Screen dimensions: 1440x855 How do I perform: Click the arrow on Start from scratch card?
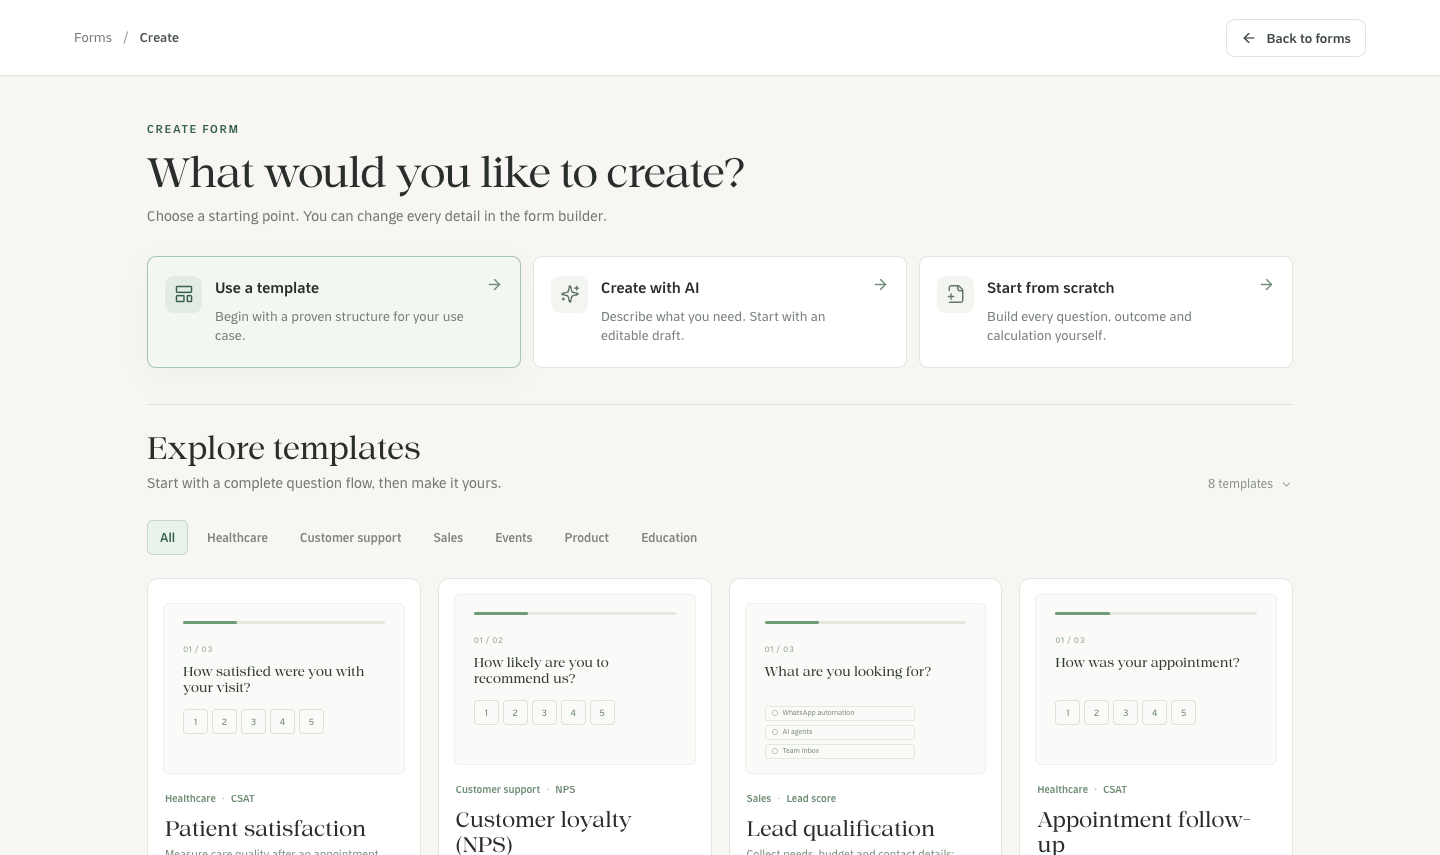[x=1266, y=285]
